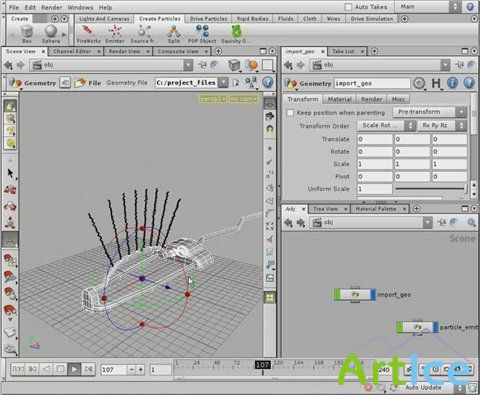480x395 pixels.
Task: Go forward in Scene View path history
Action: 21,65
